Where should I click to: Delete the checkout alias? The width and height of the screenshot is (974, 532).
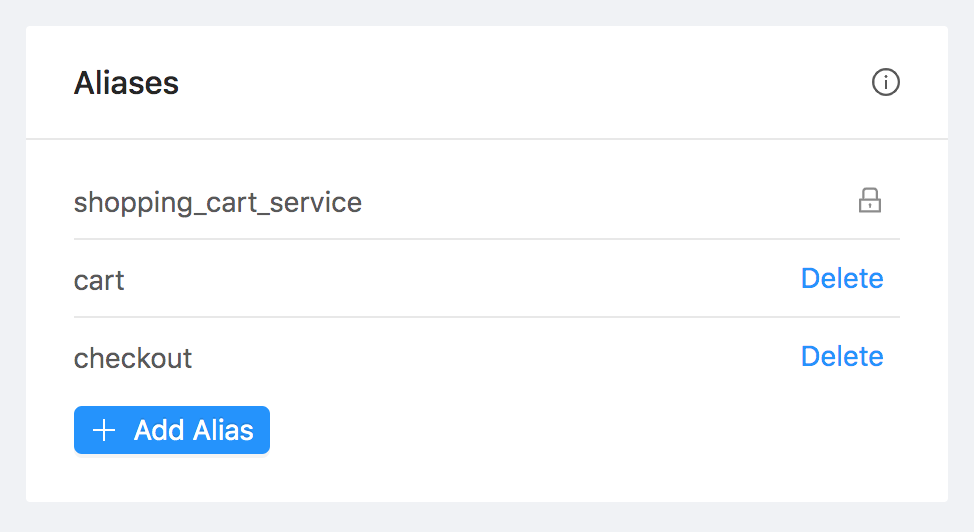pos(842,356)
